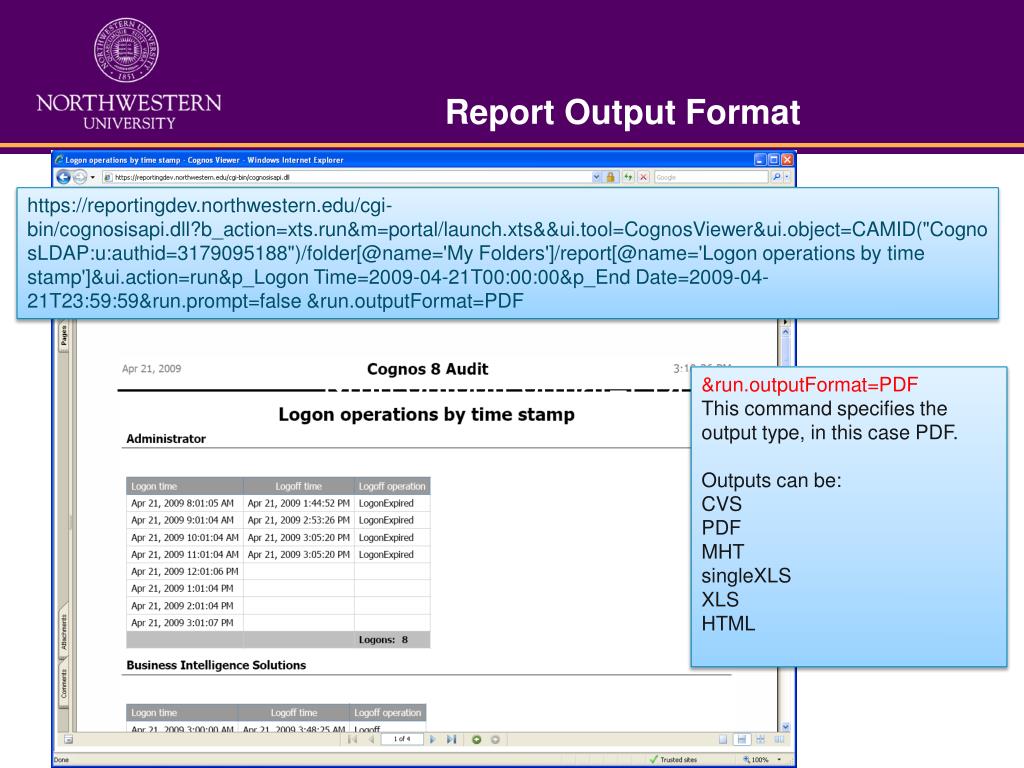Click the 'Administrator' section heading

[x=166, y=439]
